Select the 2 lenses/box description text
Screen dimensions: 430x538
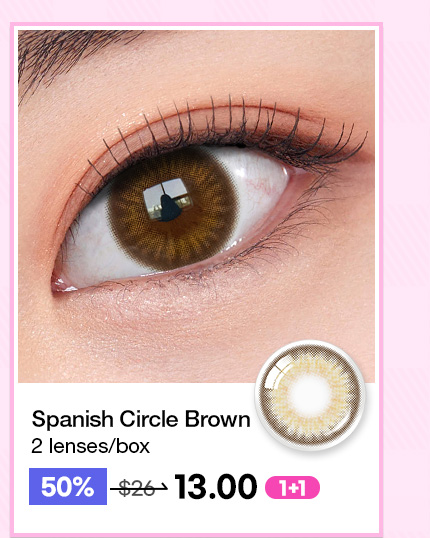91,446
